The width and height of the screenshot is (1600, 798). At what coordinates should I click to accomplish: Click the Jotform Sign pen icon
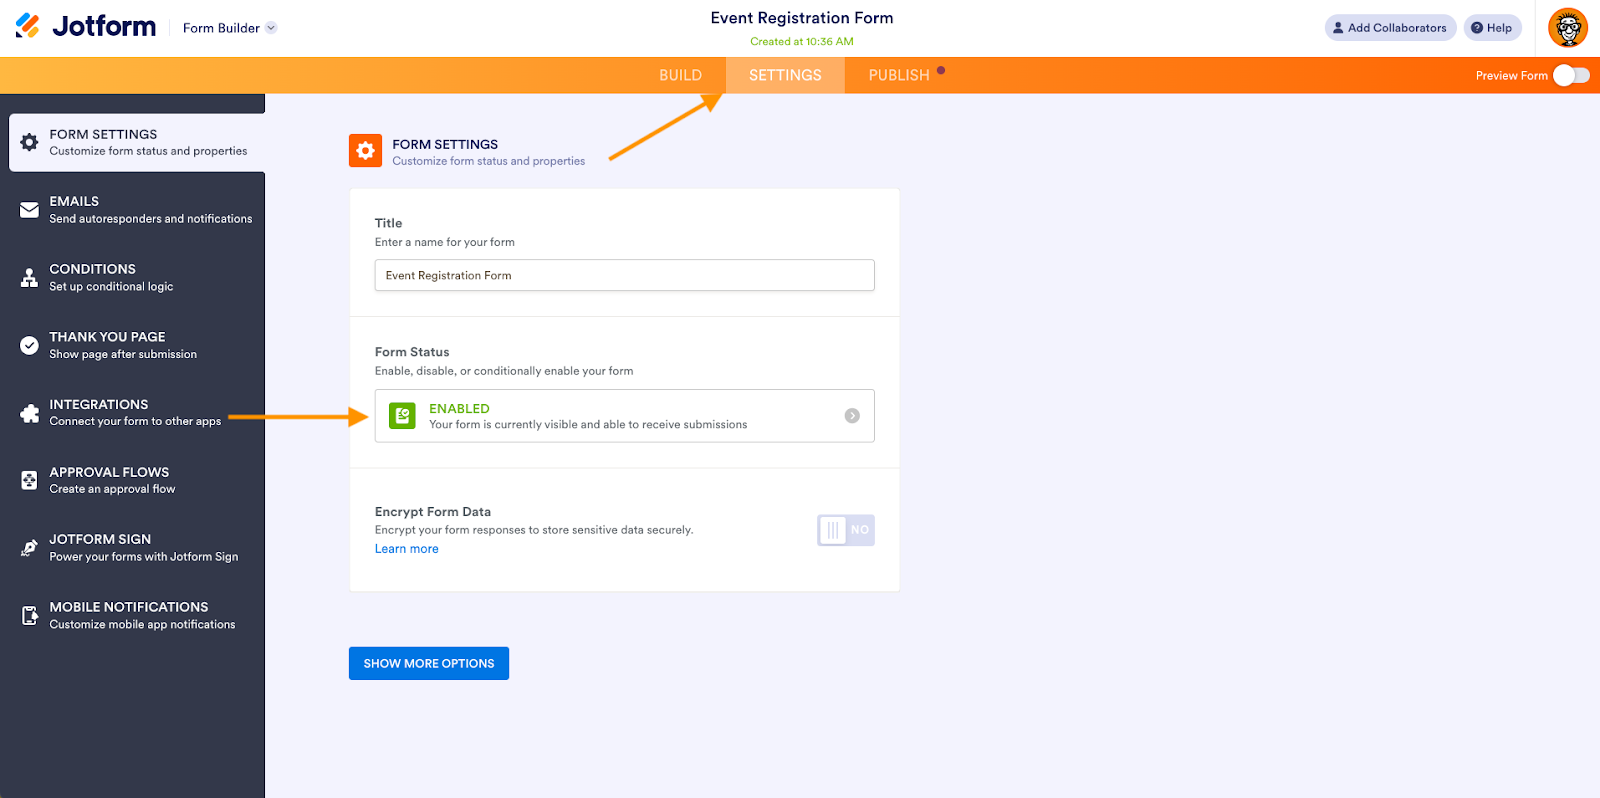(30, 548)
